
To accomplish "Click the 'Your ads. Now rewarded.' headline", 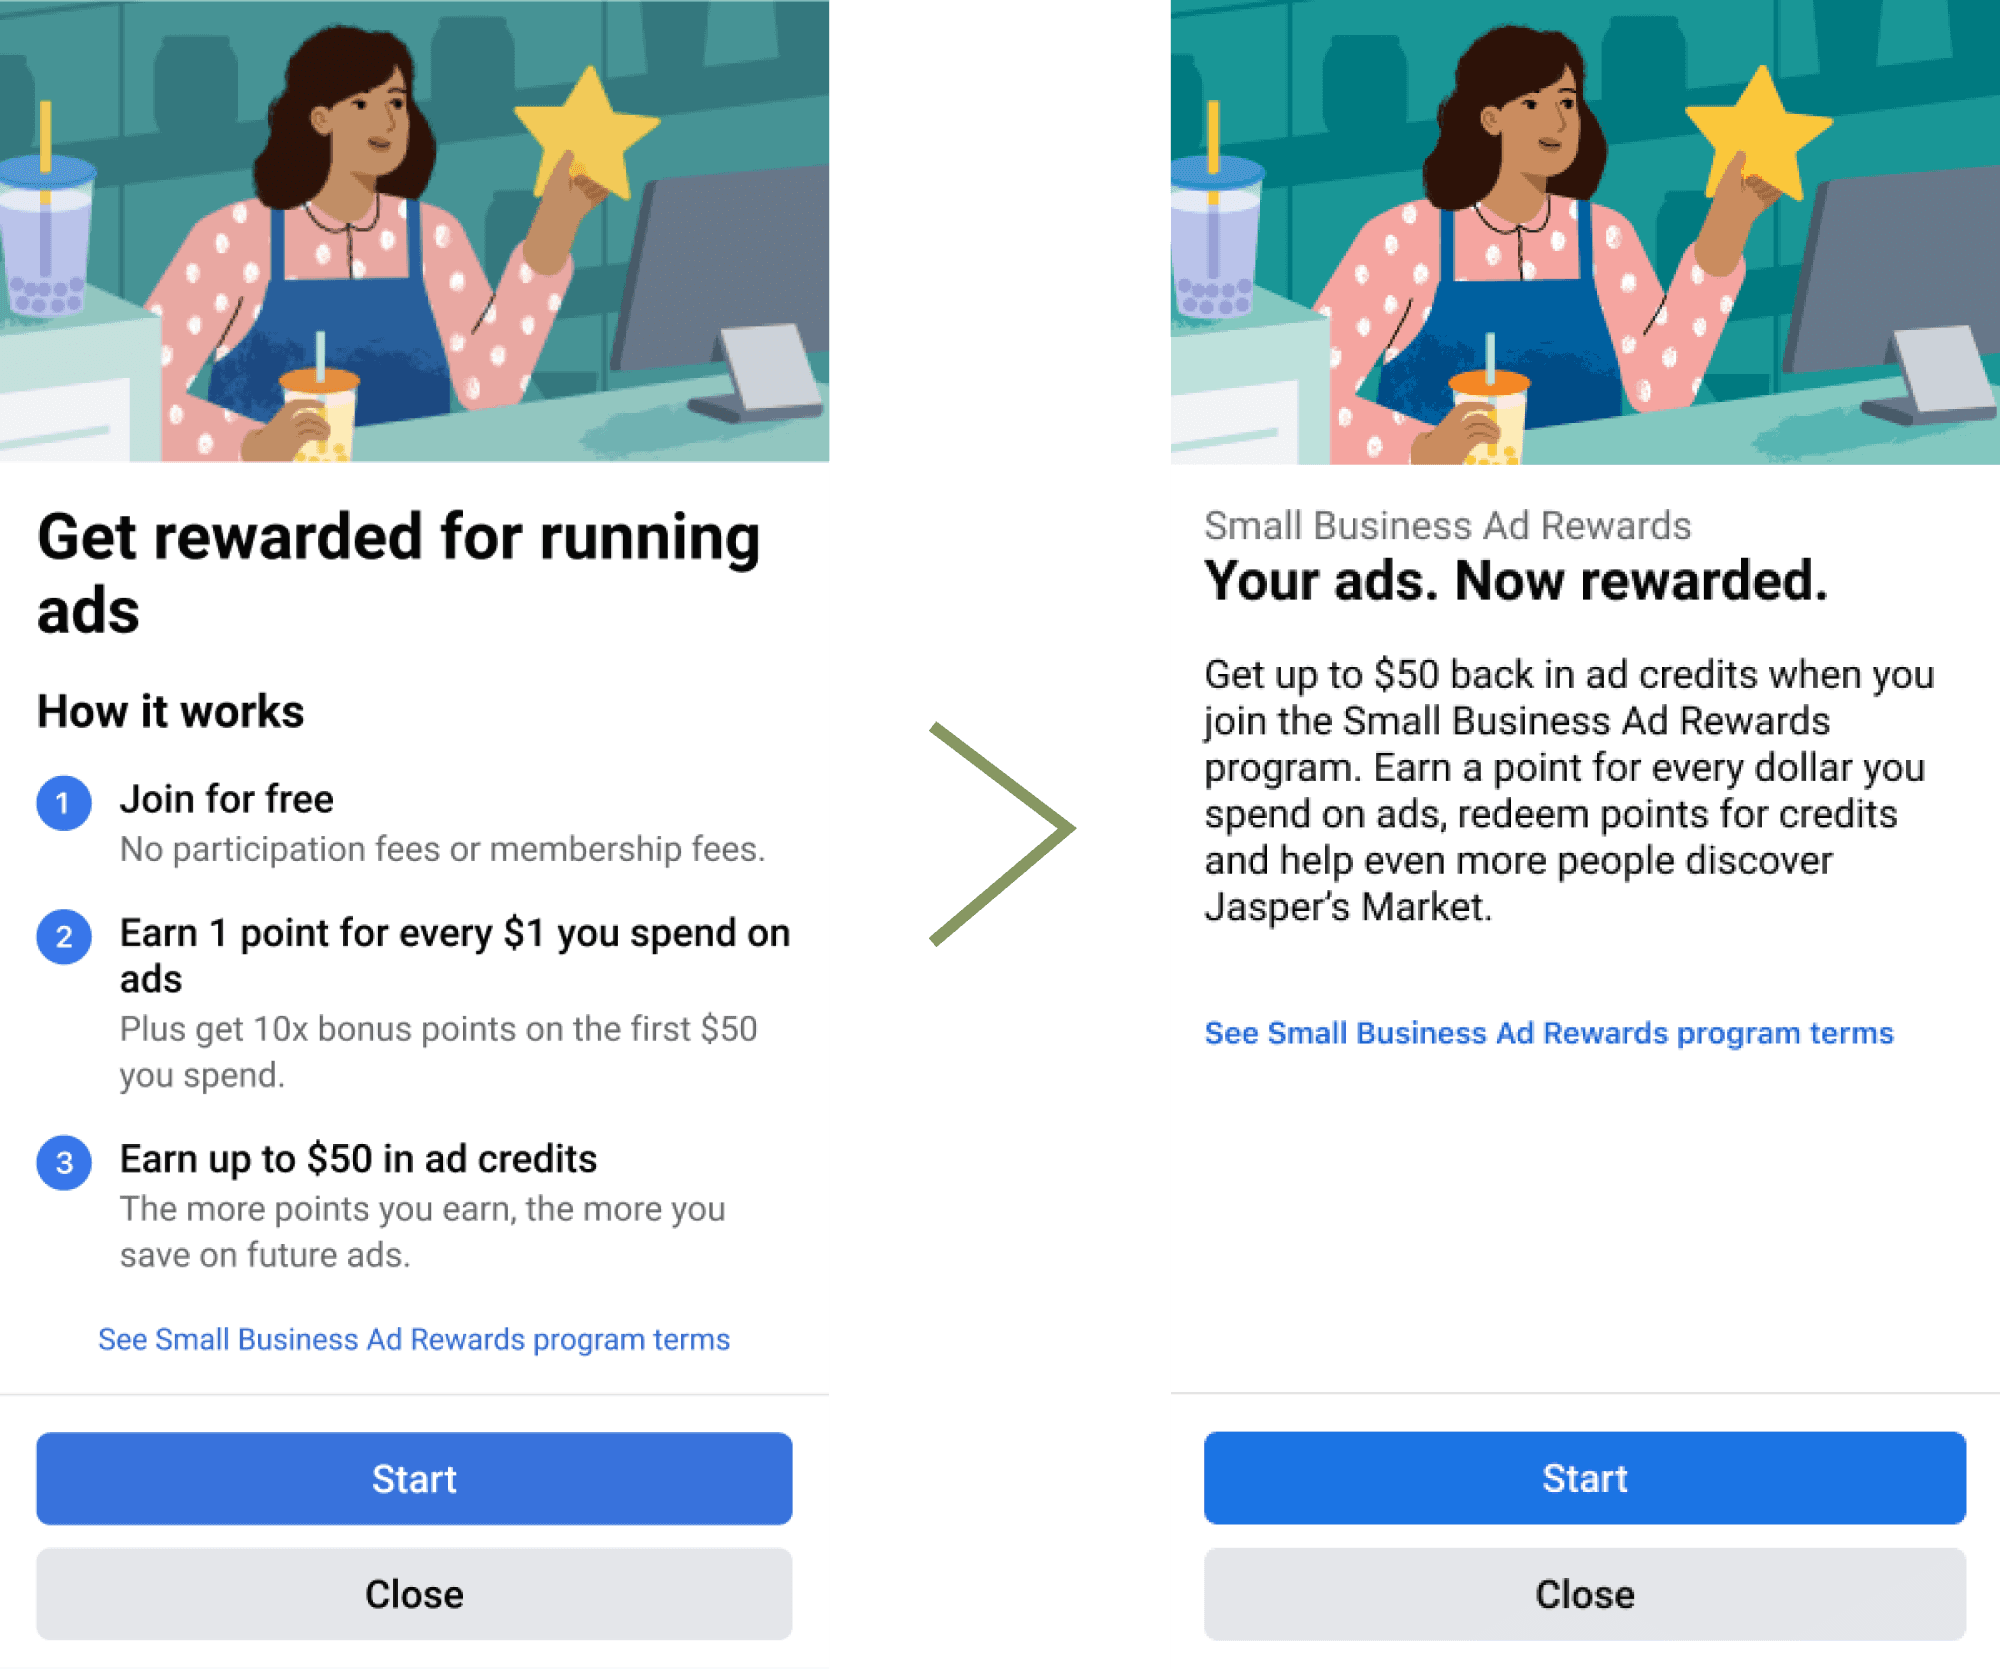I will coord(1516,581).
